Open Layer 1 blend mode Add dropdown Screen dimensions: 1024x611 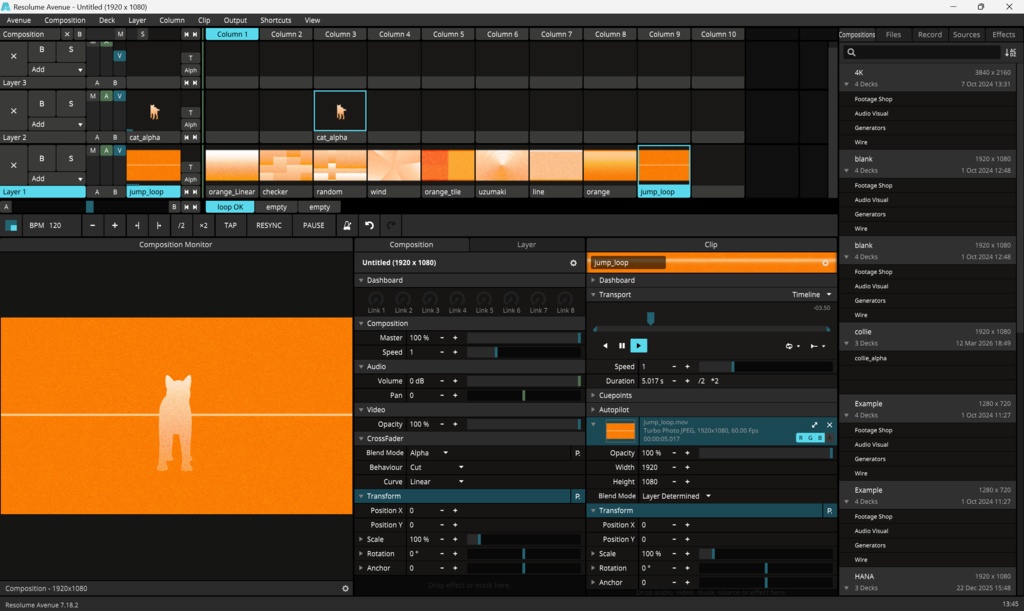click(x=57, y=179)
